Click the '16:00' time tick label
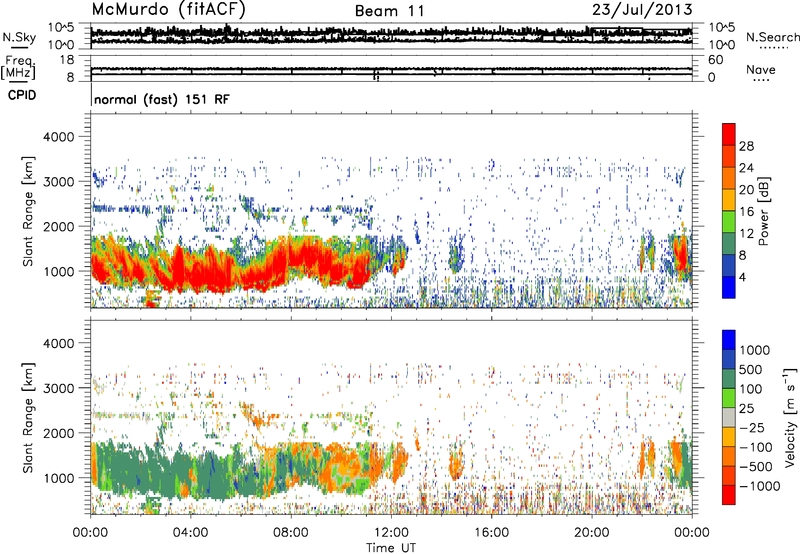The image size is (800, 554). click(x=491, y=533)
